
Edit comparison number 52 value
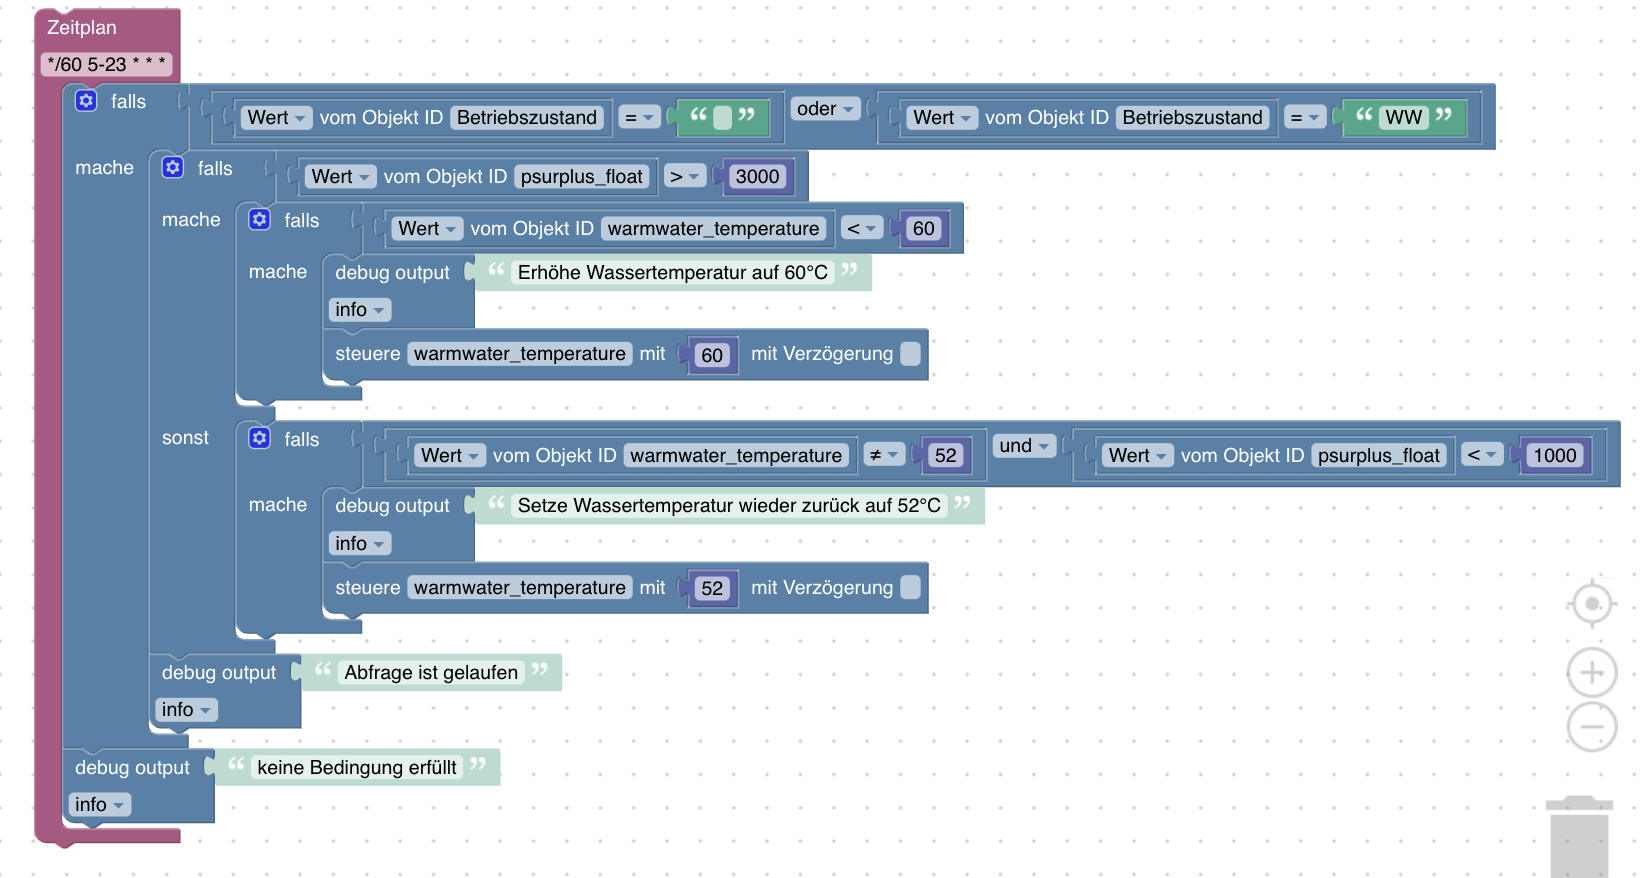946,456
